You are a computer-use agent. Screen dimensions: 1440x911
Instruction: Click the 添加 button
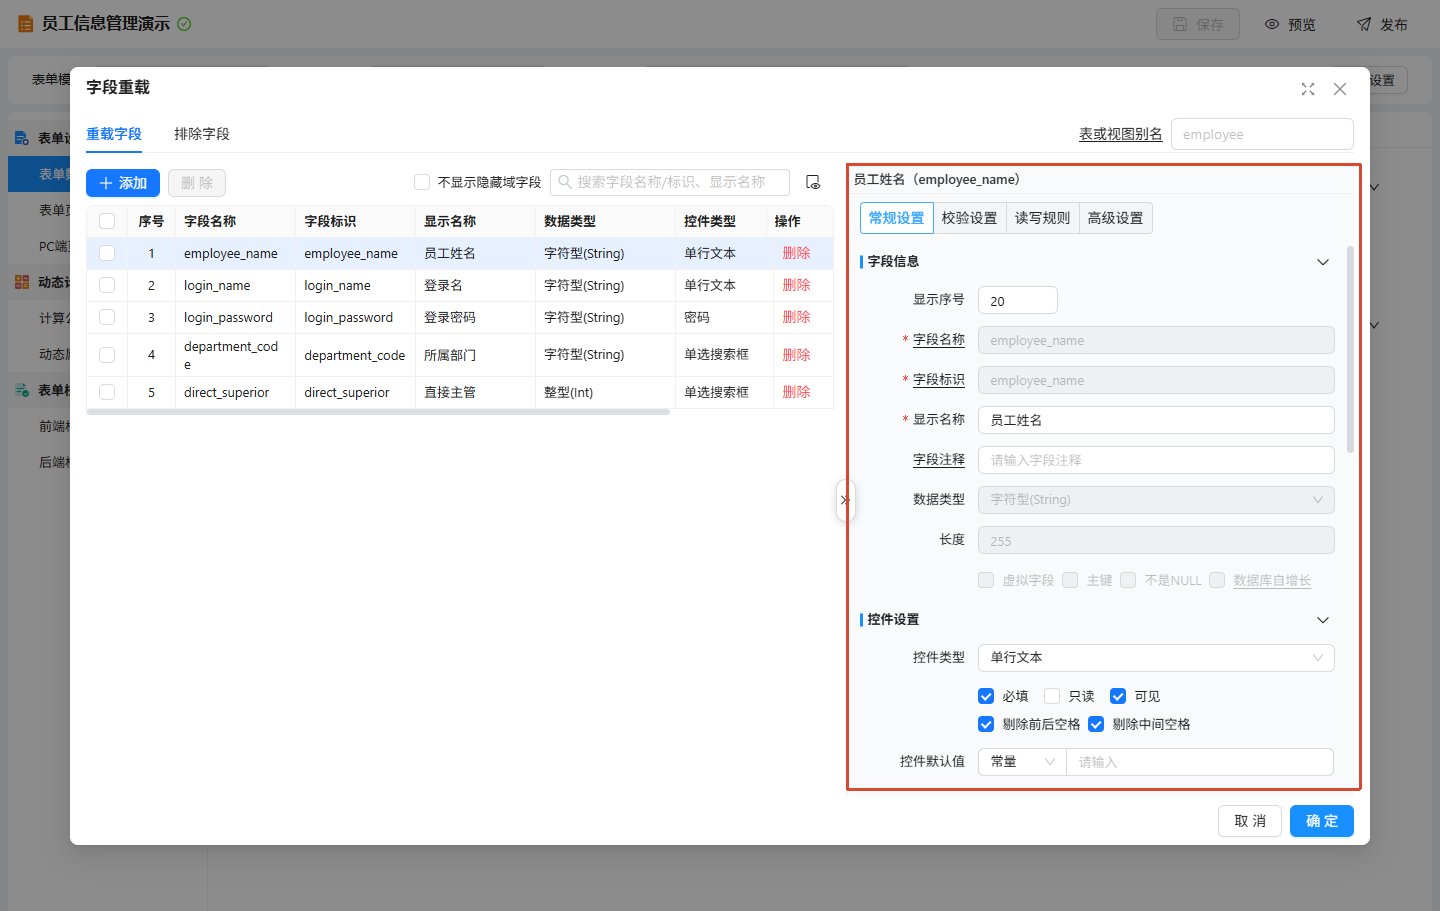tap(123, 183)
